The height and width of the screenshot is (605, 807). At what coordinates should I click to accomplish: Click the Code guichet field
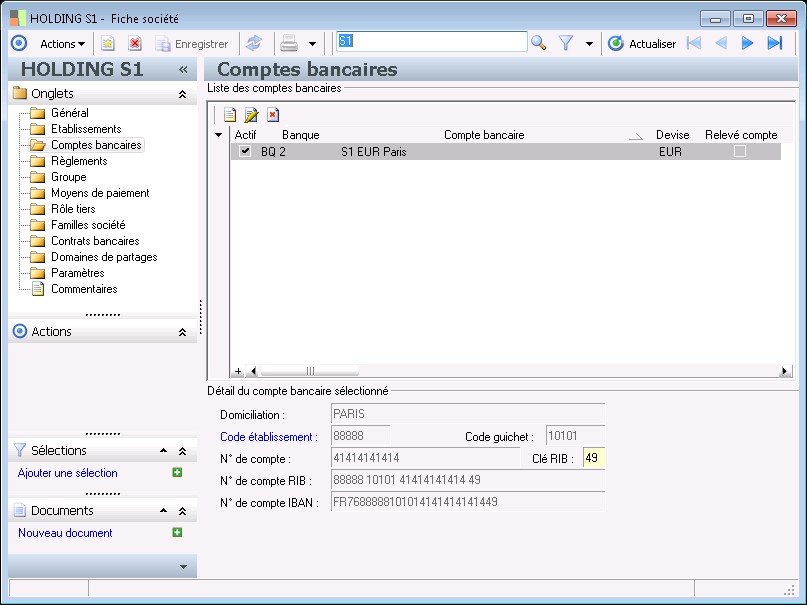coord(575,436)
